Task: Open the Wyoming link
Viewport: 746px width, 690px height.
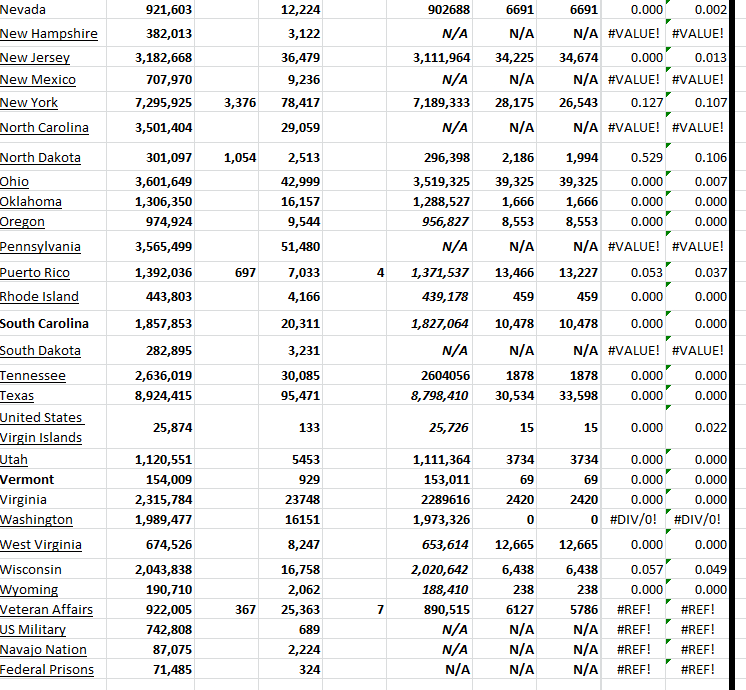Action: tap(29, 589)
